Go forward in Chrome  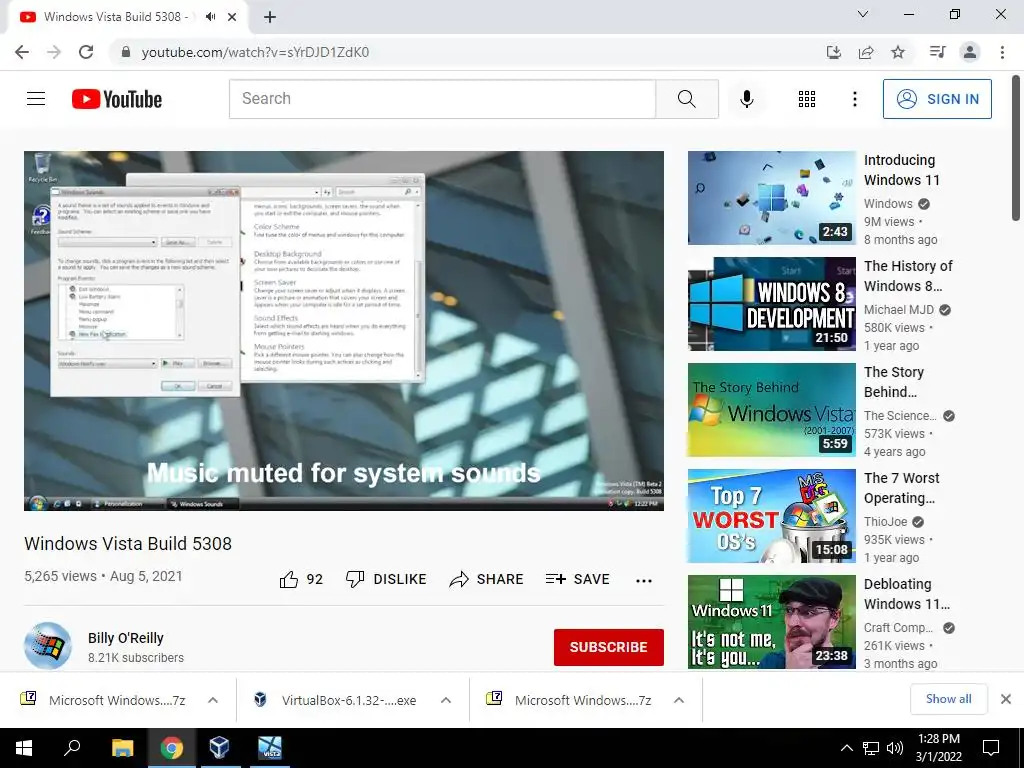click(x=54, y=52)
